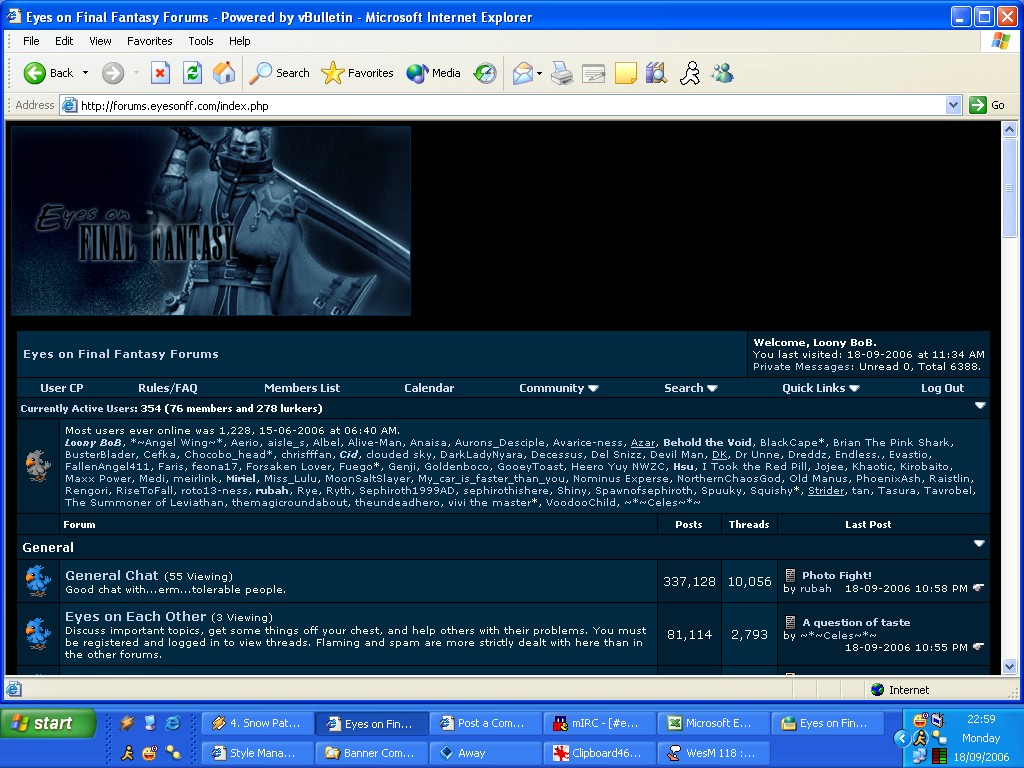Launch AIM from the toolbar
Viewport: 1024px width, 768px height.
tap(690, 73)
